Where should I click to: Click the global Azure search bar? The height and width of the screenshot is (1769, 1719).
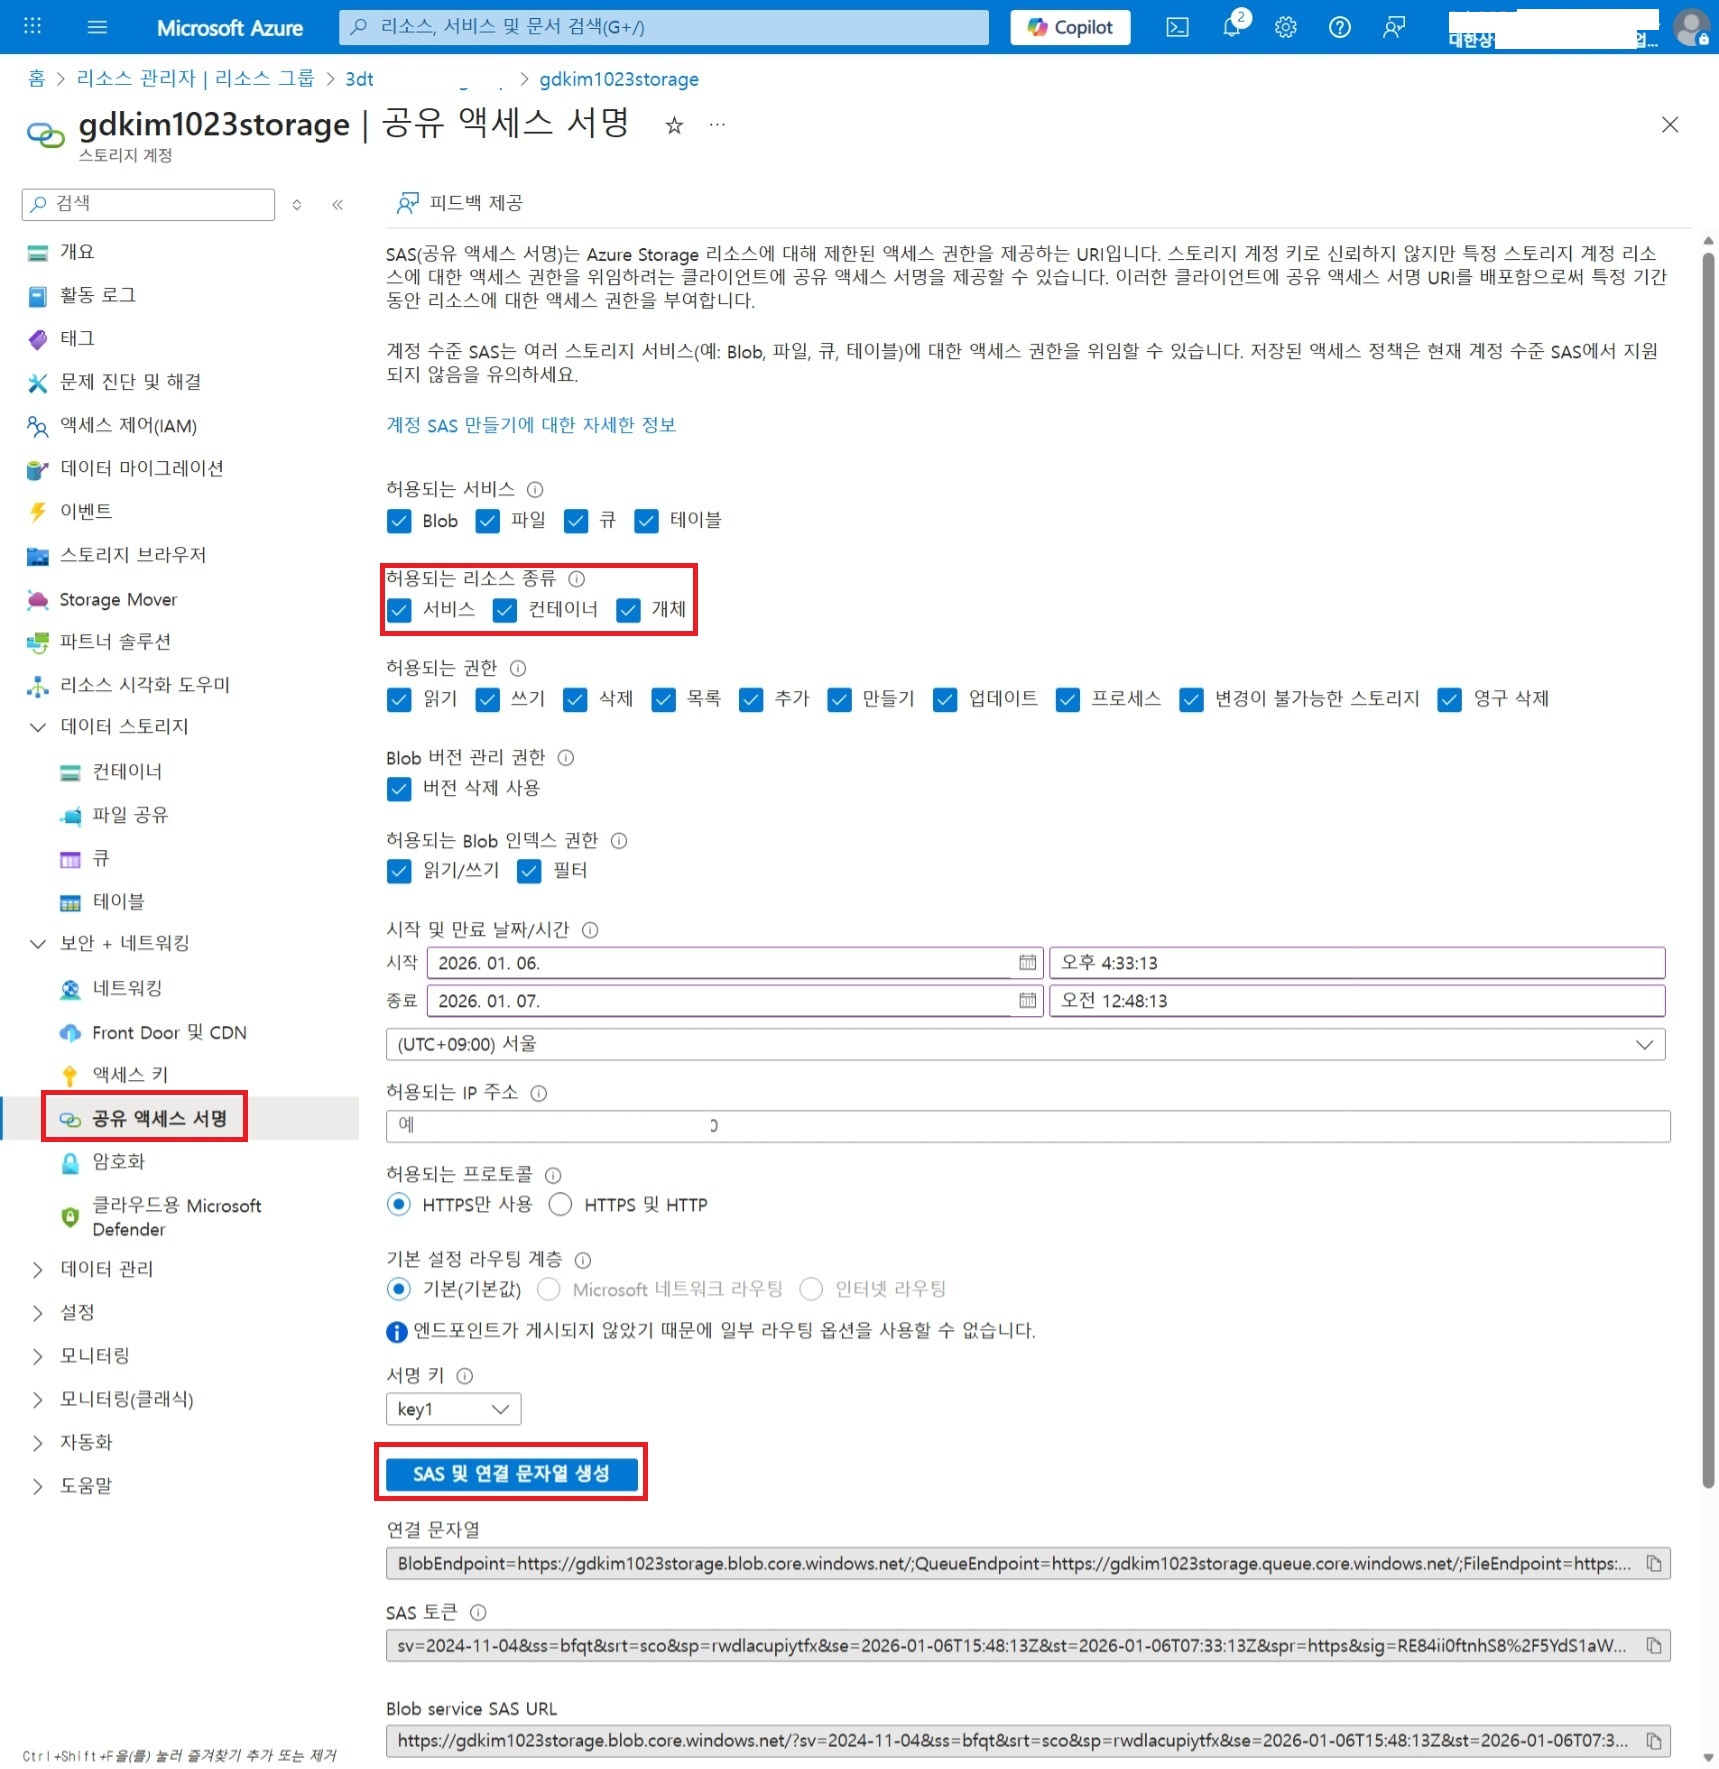664,27
